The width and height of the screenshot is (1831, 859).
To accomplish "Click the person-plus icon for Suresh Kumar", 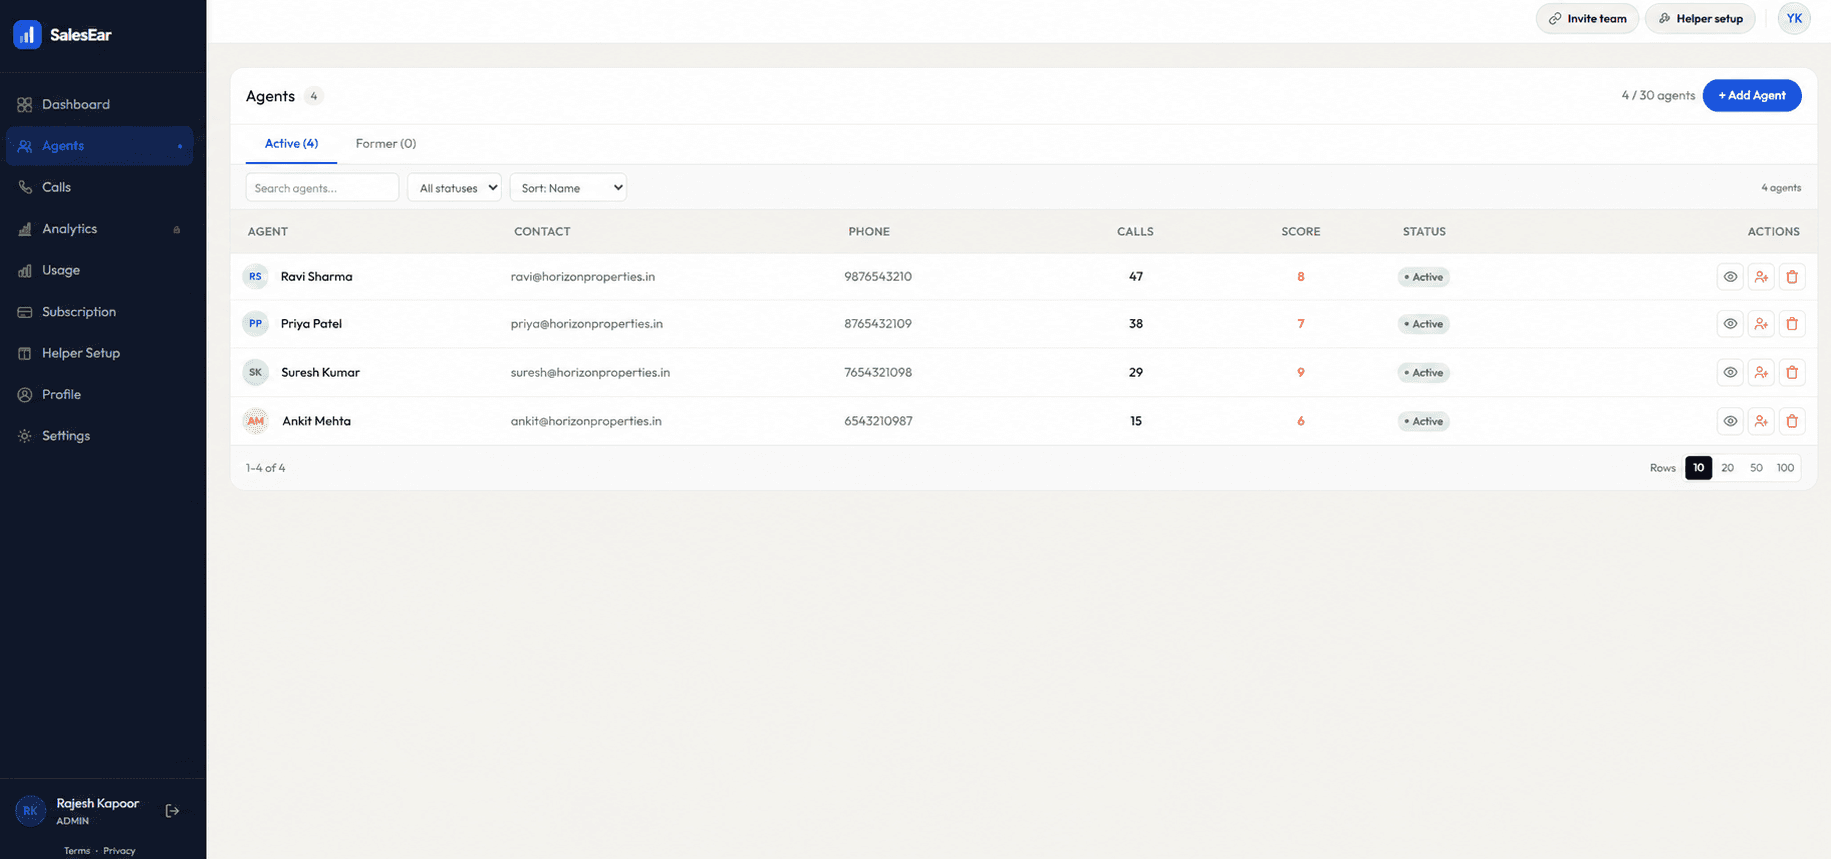I will click(x=1761, y=373).
